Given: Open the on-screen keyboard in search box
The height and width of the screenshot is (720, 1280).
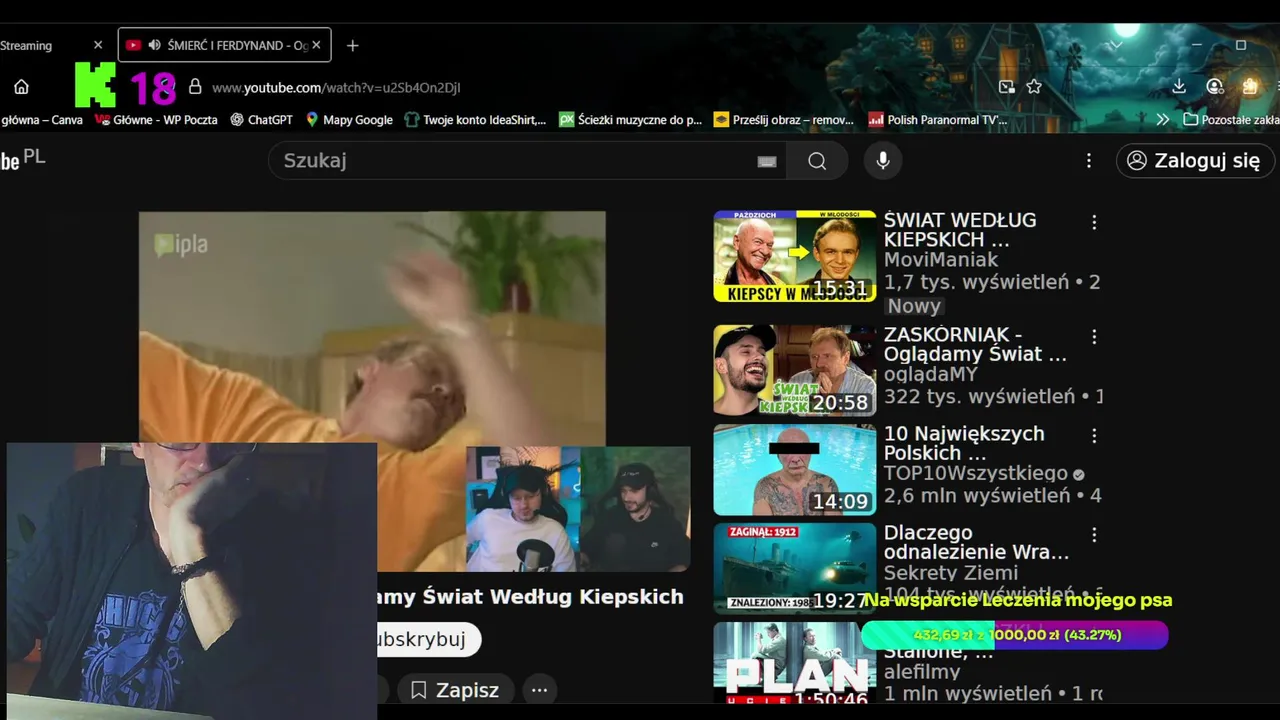Looking at the screenshot, I should 767,162.
